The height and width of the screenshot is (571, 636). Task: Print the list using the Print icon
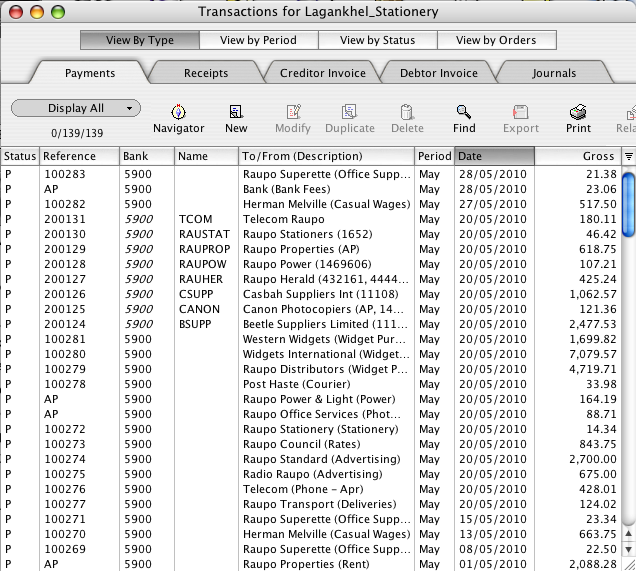(578, 112)
